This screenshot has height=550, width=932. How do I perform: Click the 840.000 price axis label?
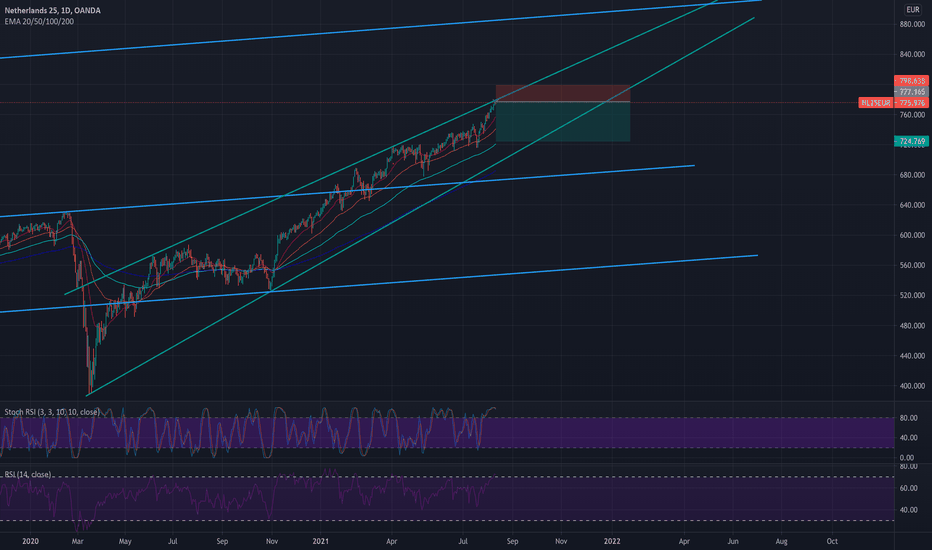(912, 55)
